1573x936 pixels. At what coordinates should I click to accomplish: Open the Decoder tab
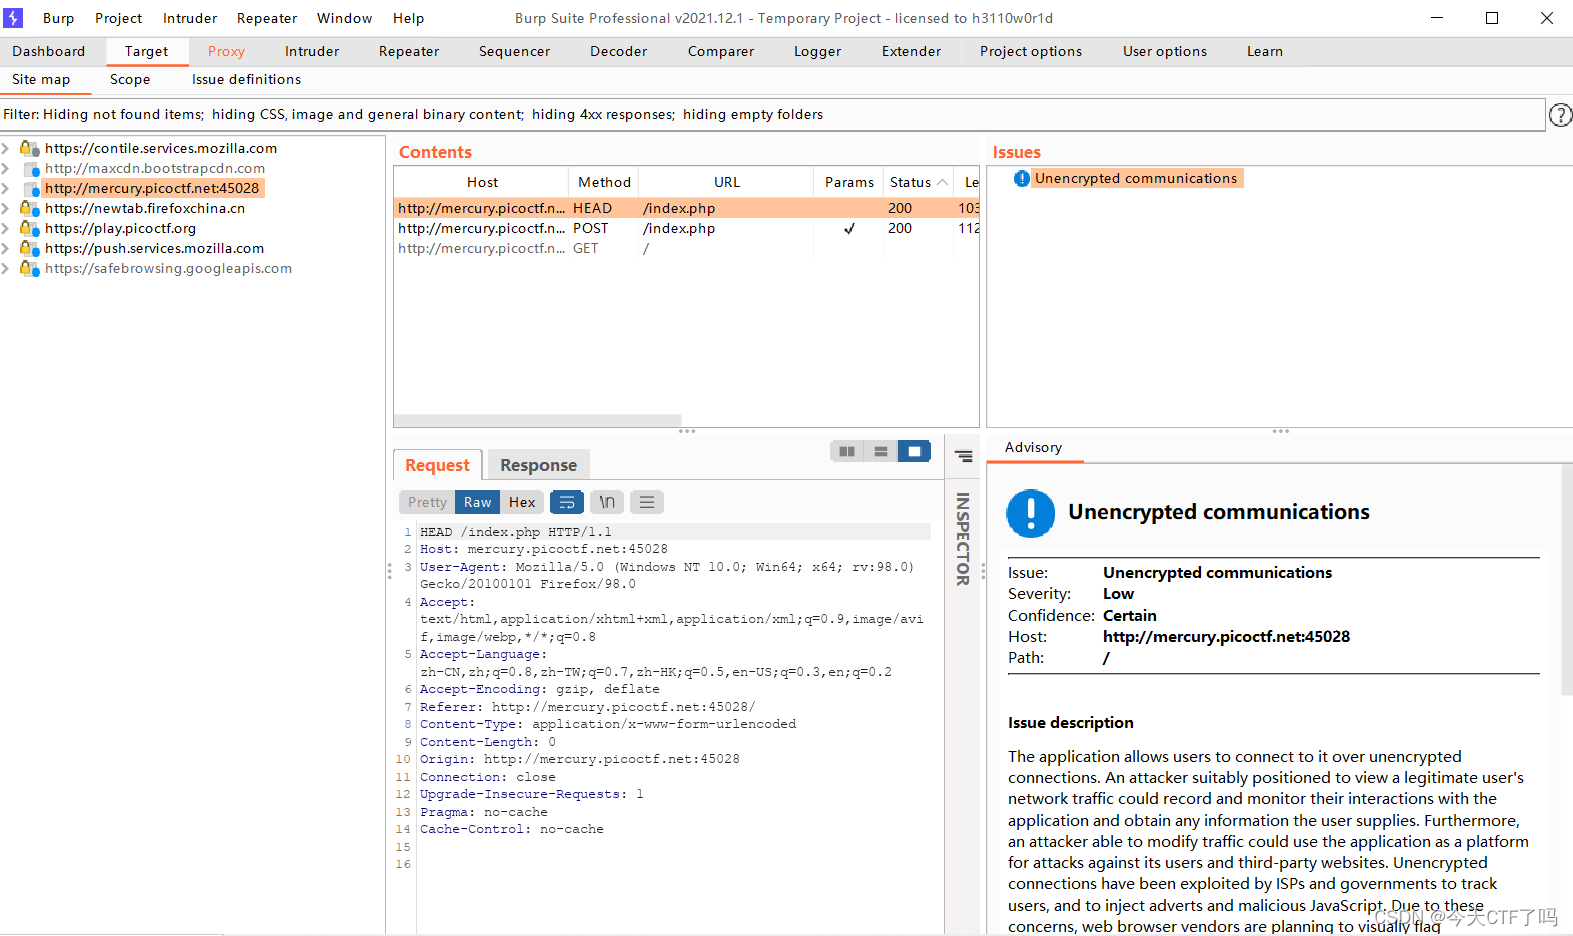(x=618, y=51)
